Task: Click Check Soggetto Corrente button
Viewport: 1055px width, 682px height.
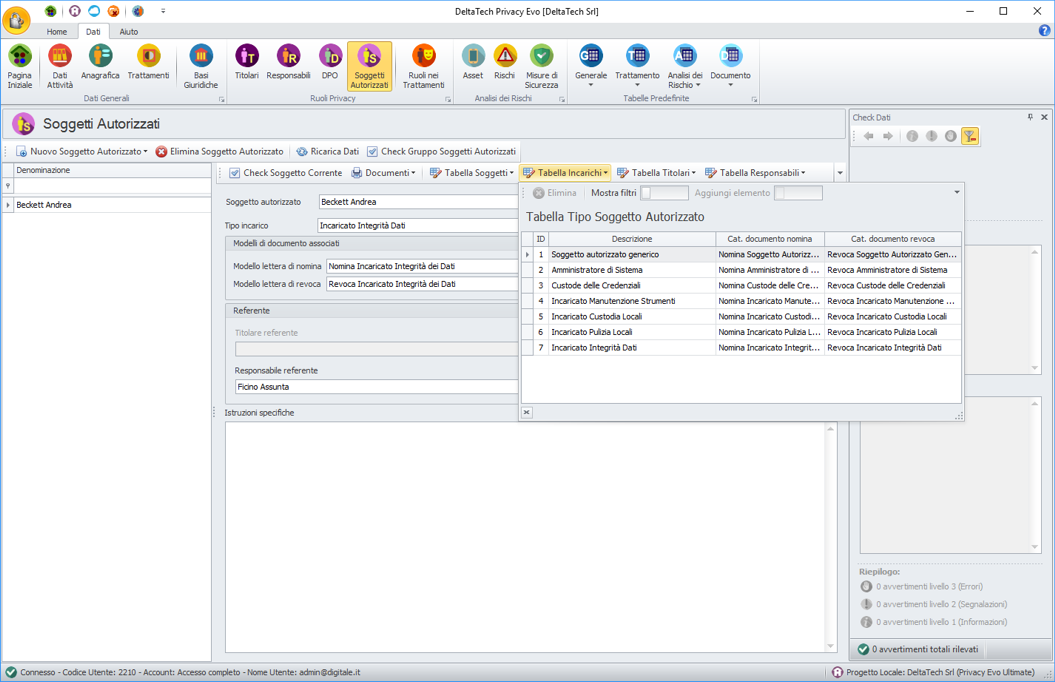Action: point(285,173)
